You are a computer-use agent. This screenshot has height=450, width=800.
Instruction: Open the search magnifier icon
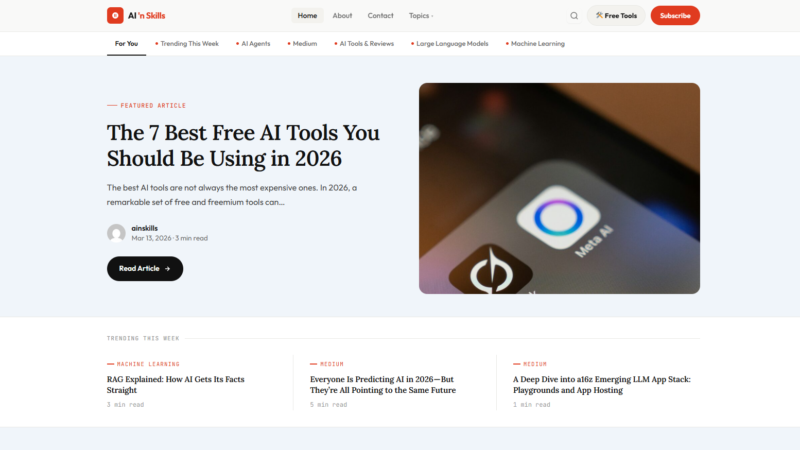click(x=574, y=16)
